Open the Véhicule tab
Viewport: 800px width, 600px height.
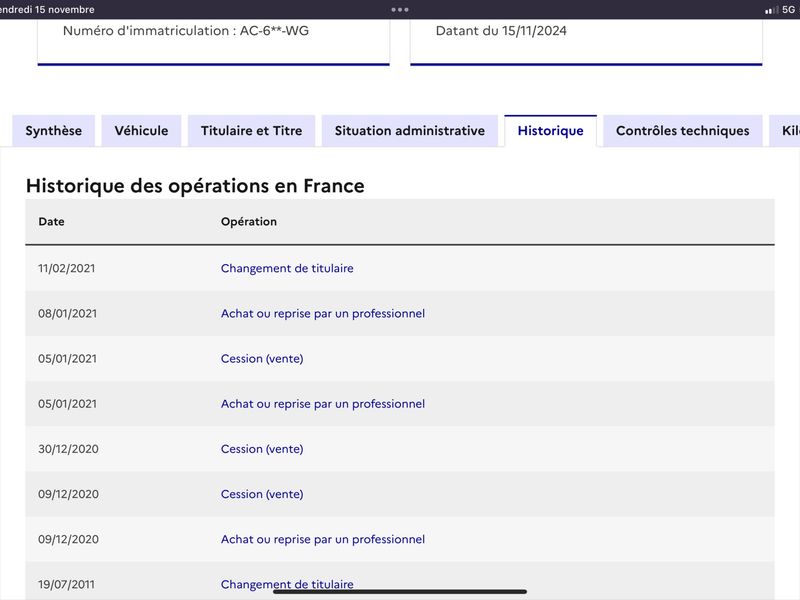pyautogui.click(x=141, y=131)
